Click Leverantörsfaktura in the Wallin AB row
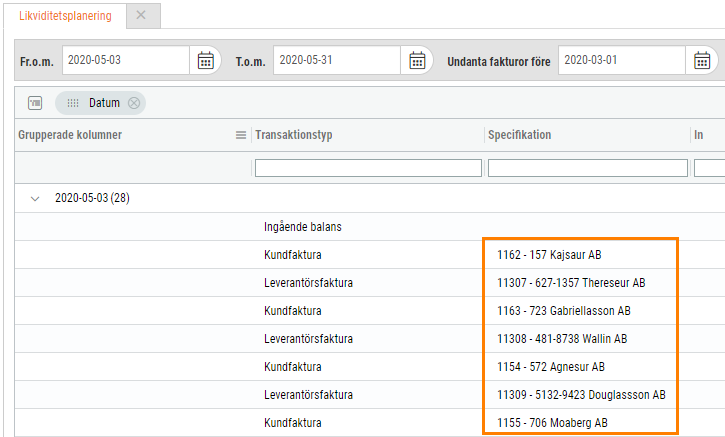The width and height of the screenshot is (725, 437). 308,339
